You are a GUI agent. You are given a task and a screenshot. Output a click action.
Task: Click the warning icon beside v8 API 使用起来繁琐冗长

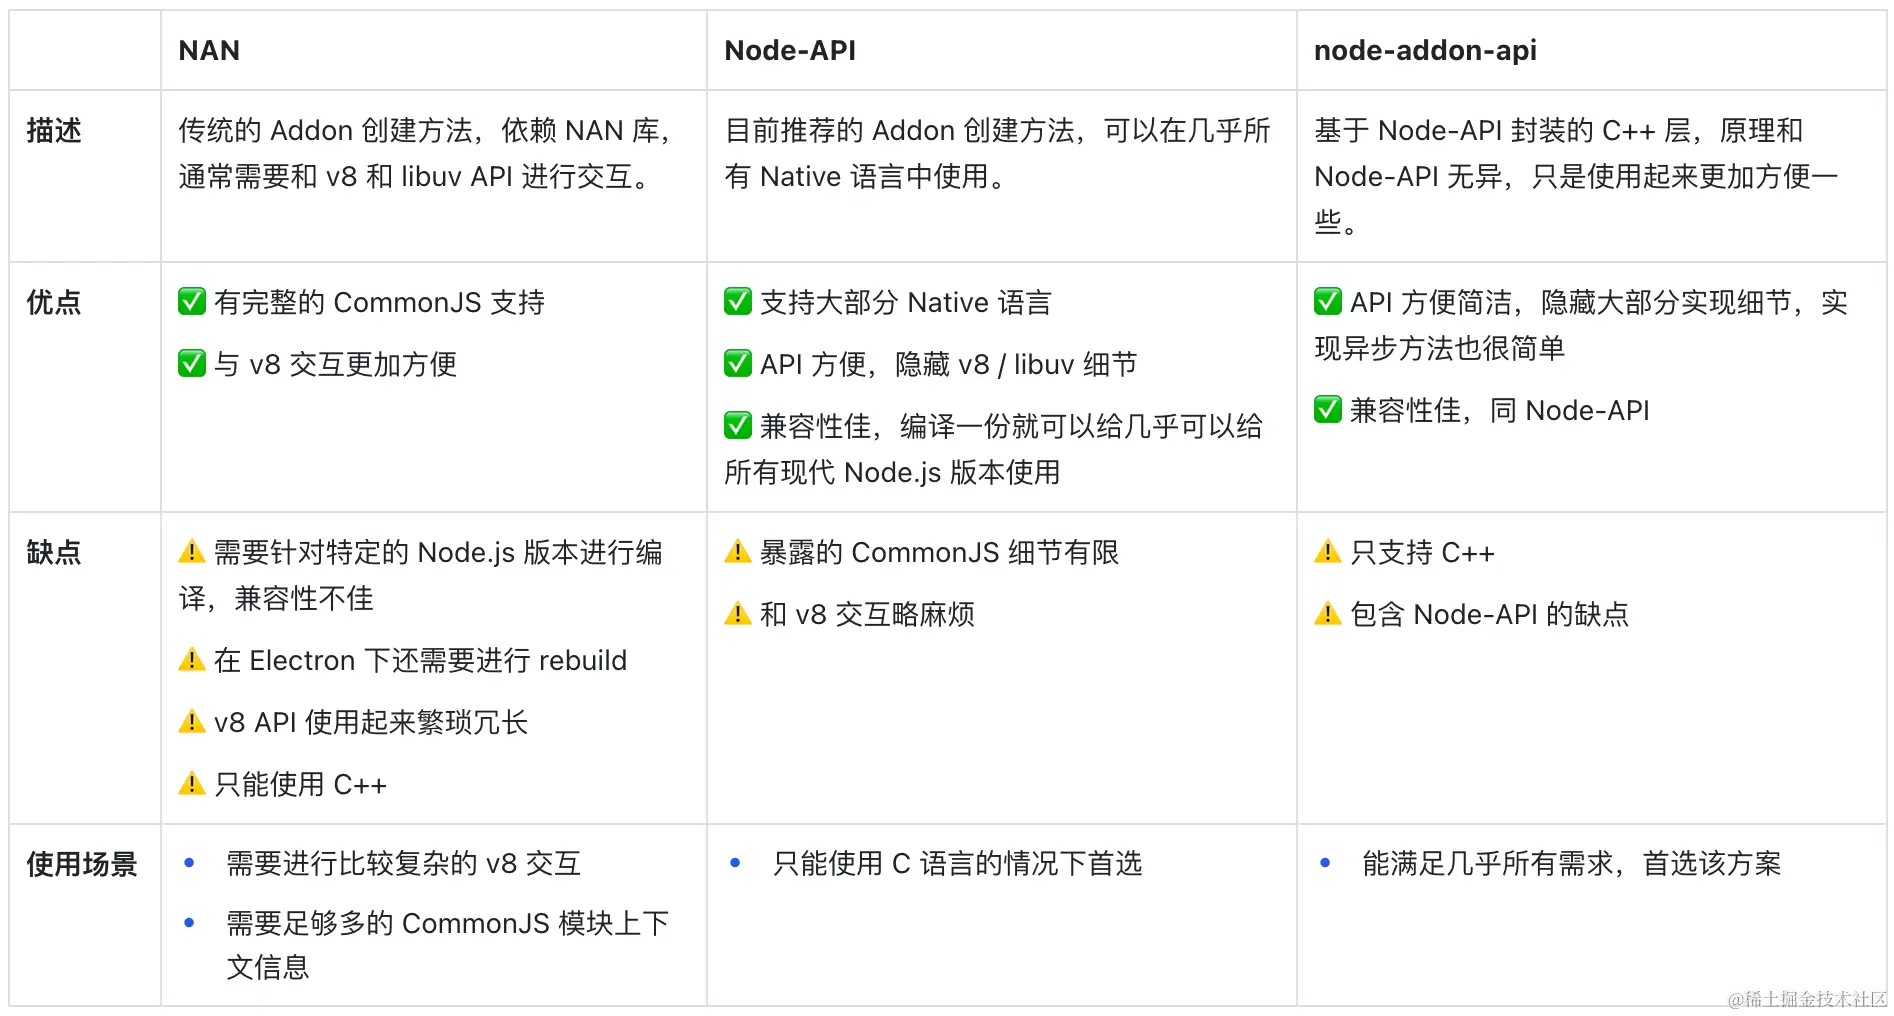(192, 721)
